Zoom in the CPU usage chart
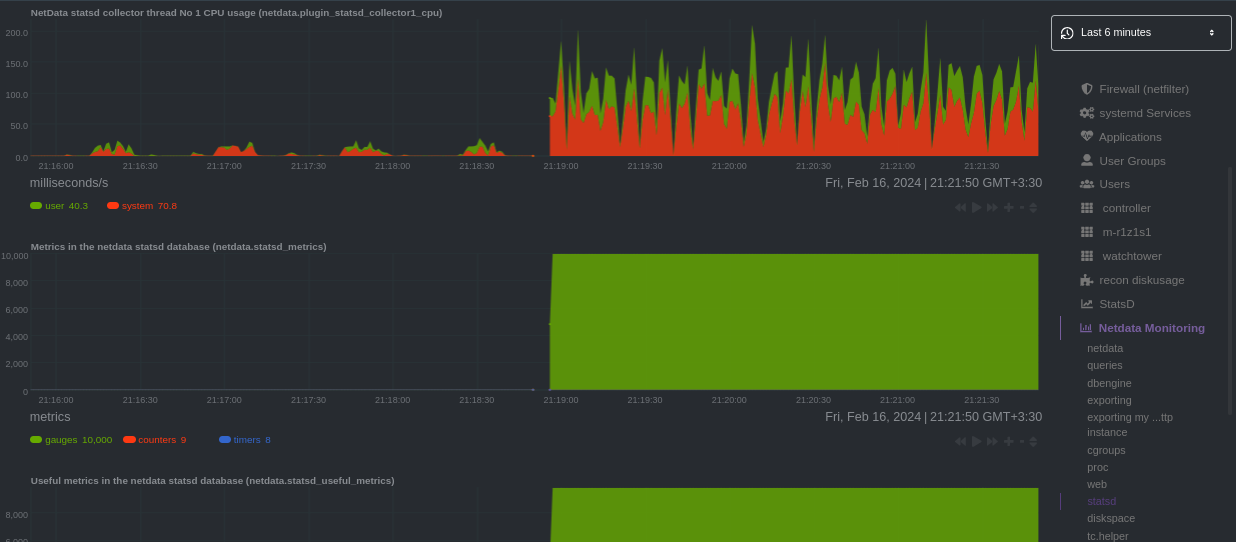This screenshot has height=542, width=1236. (1009, 207)
